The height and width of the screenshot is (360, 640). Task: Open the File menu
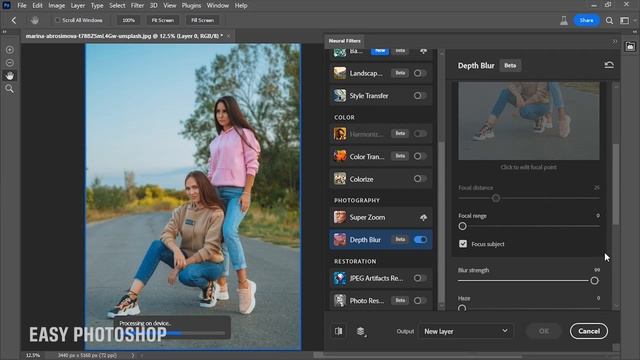point(22,5)
